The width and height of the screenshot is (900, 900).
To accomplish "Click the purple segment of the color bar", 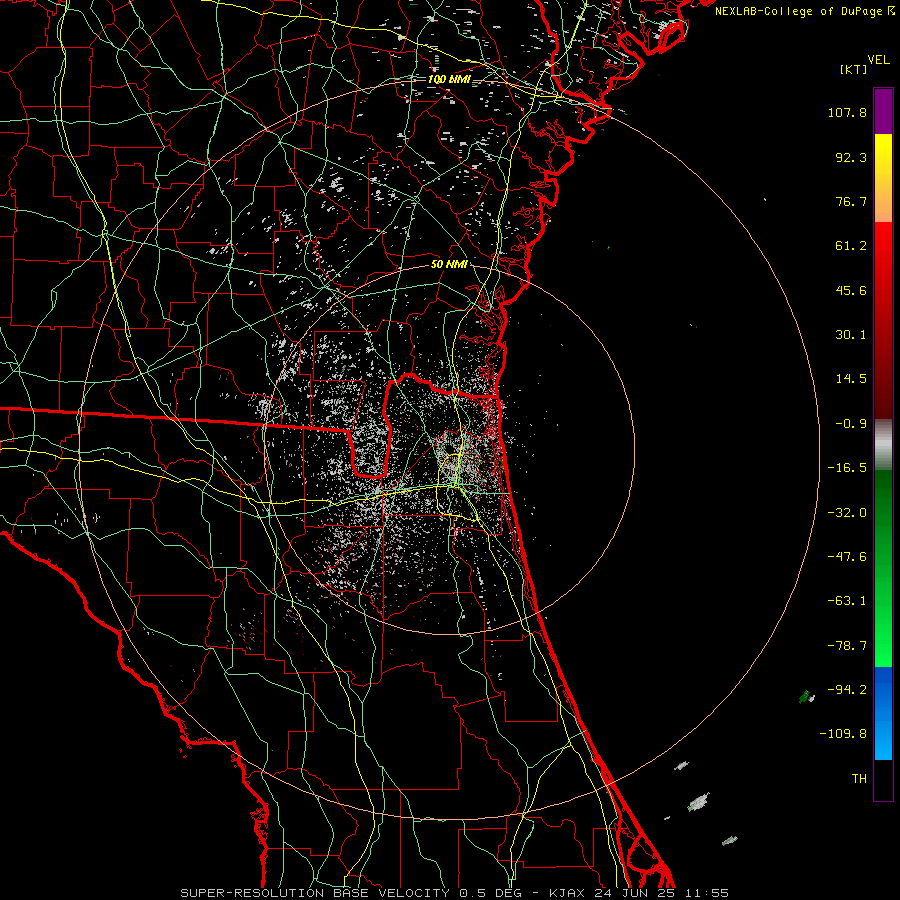I will pos(883,112).
